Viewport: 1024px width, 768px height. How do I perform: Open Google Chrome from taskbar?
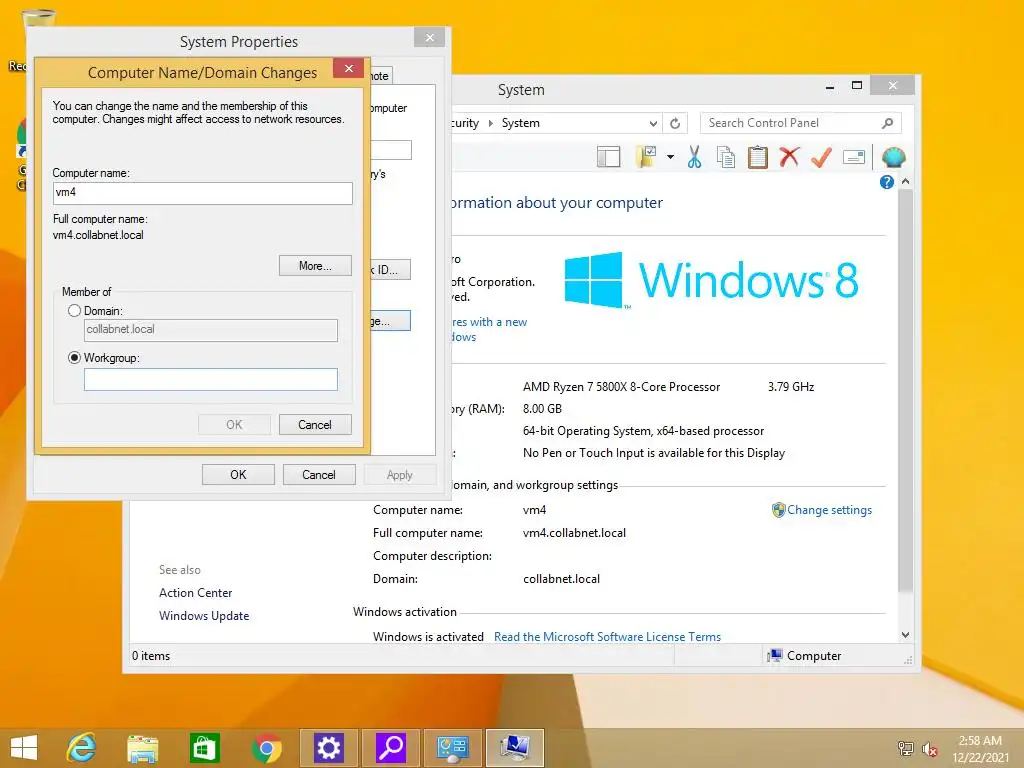(x=266, y=748)
